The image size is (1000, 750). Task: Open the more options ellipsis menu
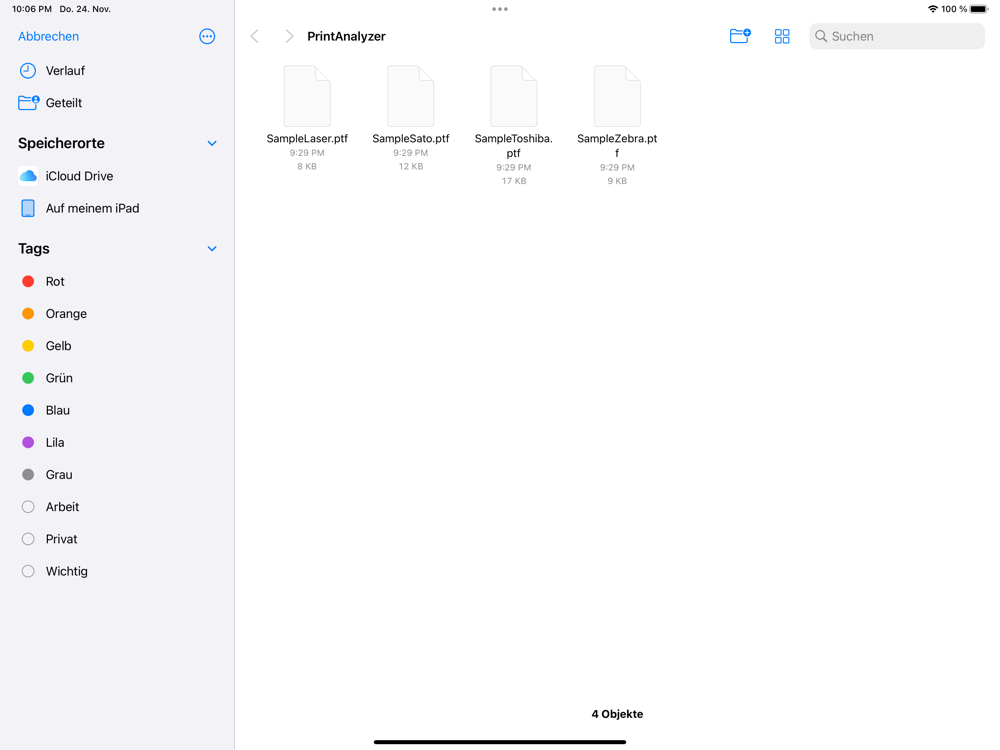click(x=207, y=36)
